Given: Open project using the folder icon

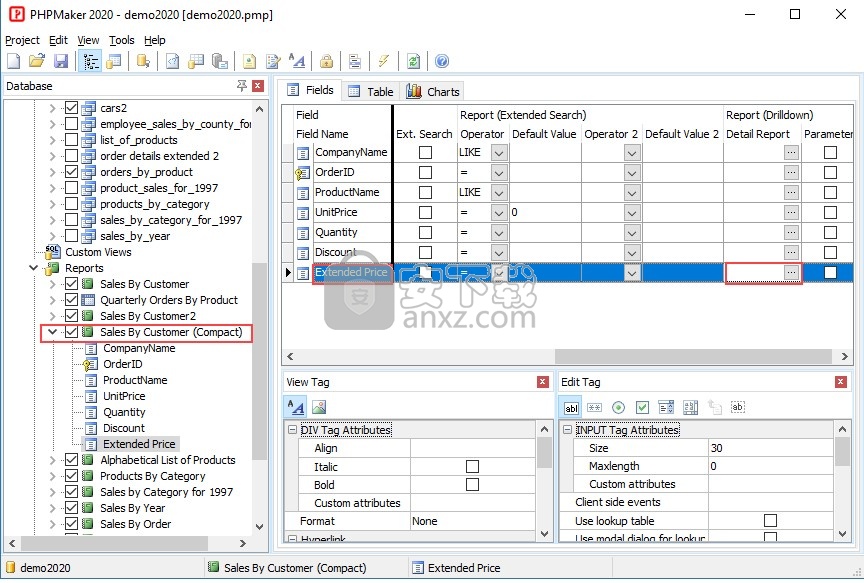Looking at the screenshot, I should tap(37, 61).
